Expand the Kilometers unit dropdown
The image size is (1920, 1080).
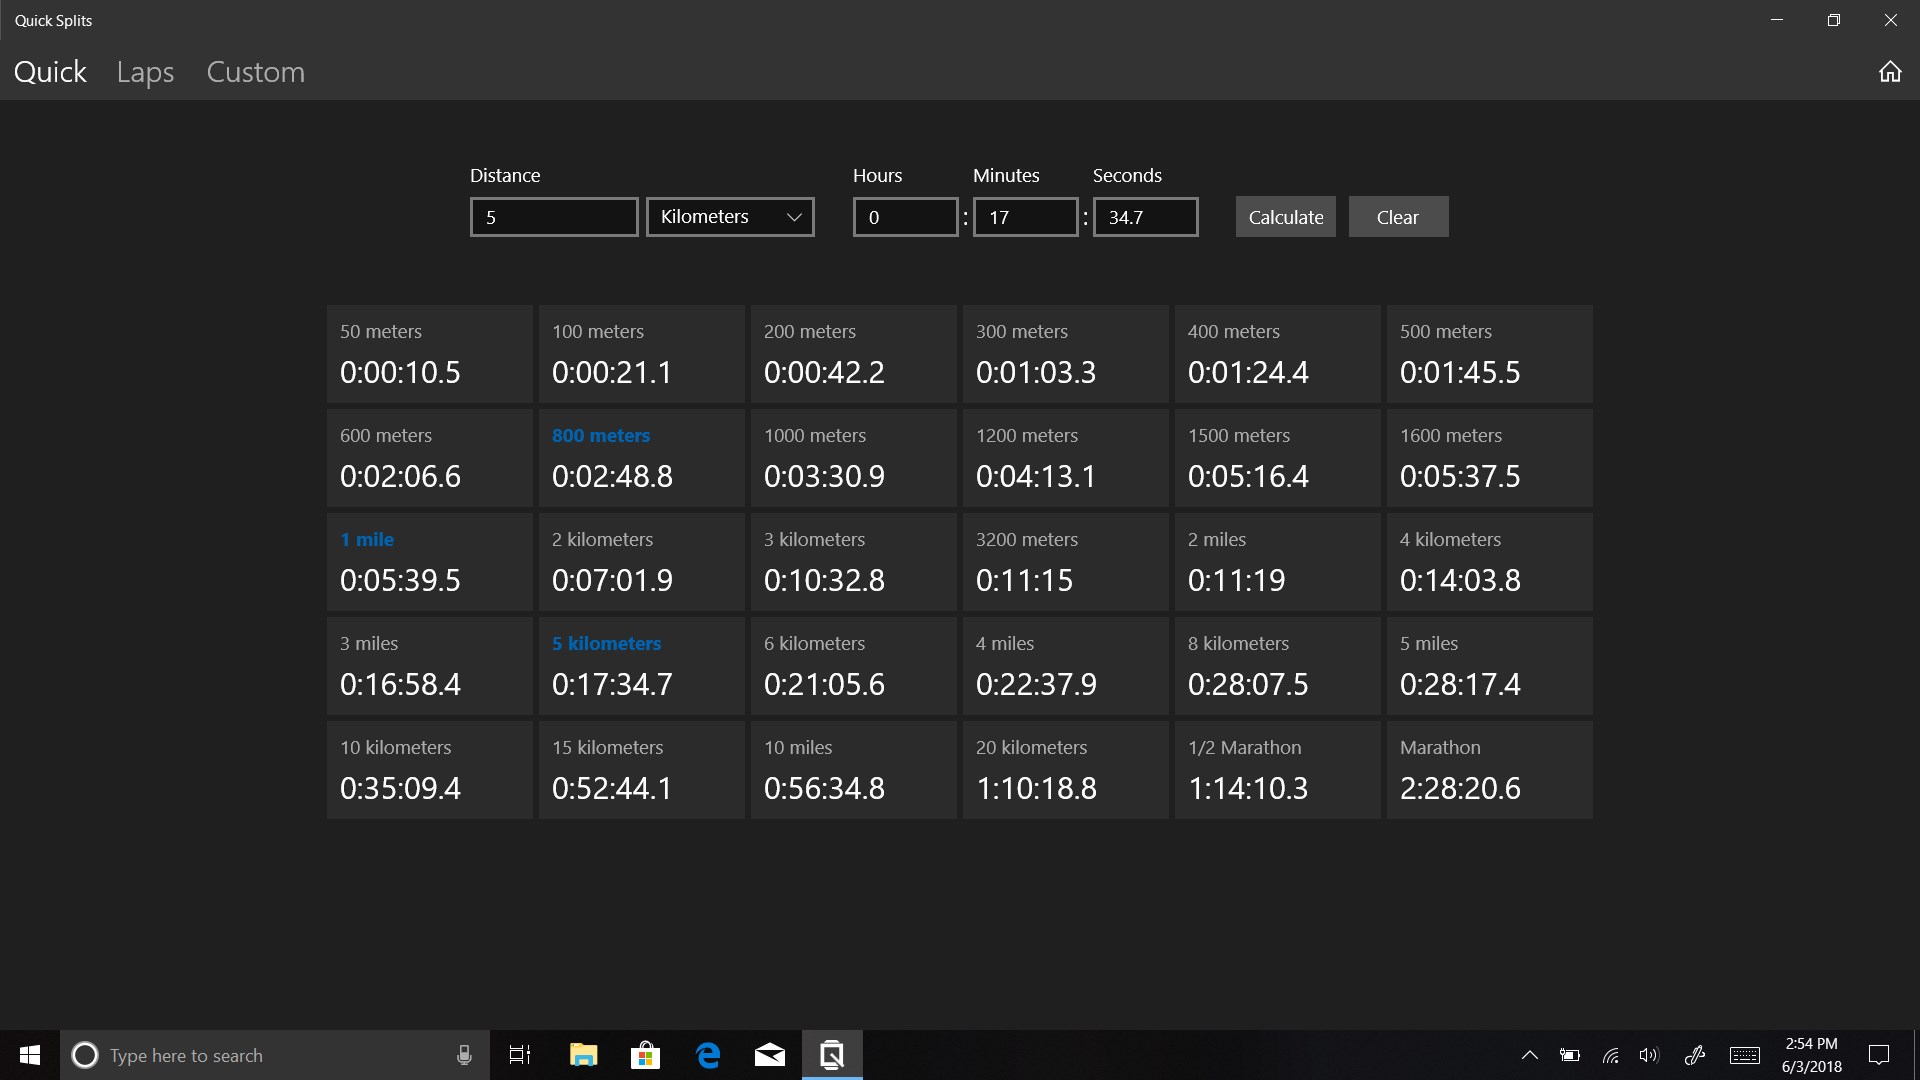point(730,217)
